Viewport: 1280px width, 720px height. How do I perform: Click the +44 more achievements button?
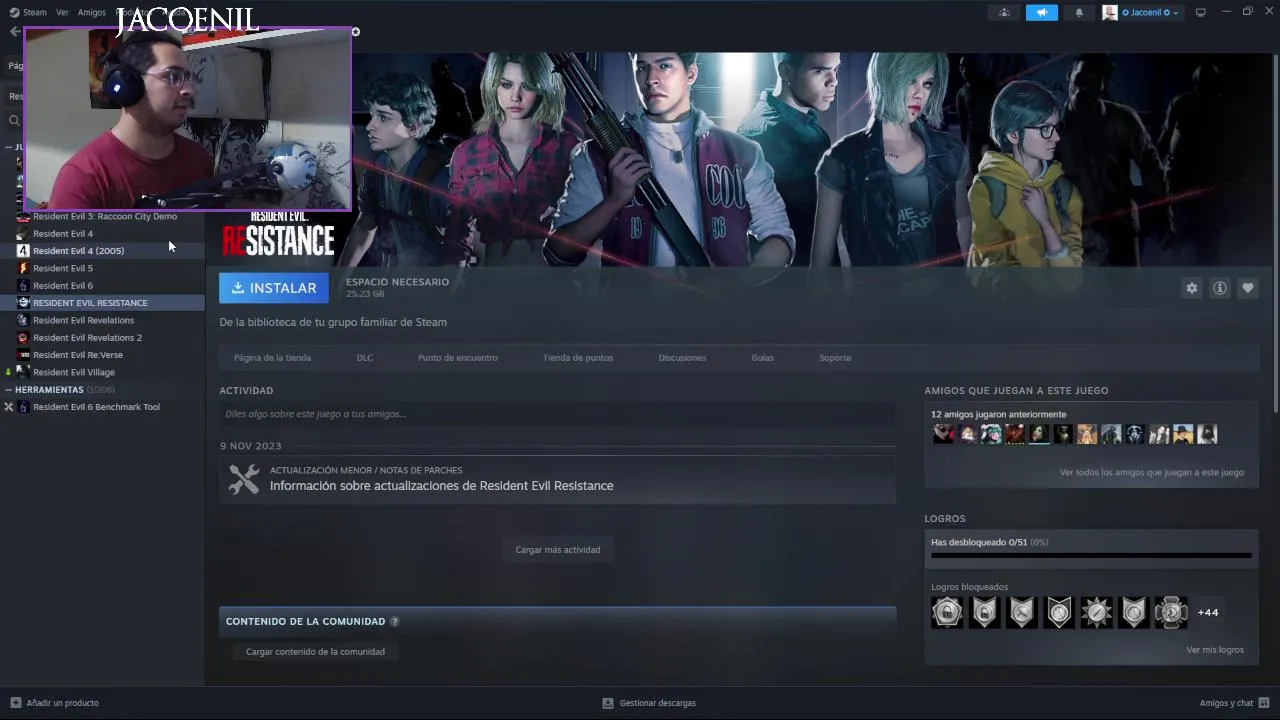tap(1208, 613)
